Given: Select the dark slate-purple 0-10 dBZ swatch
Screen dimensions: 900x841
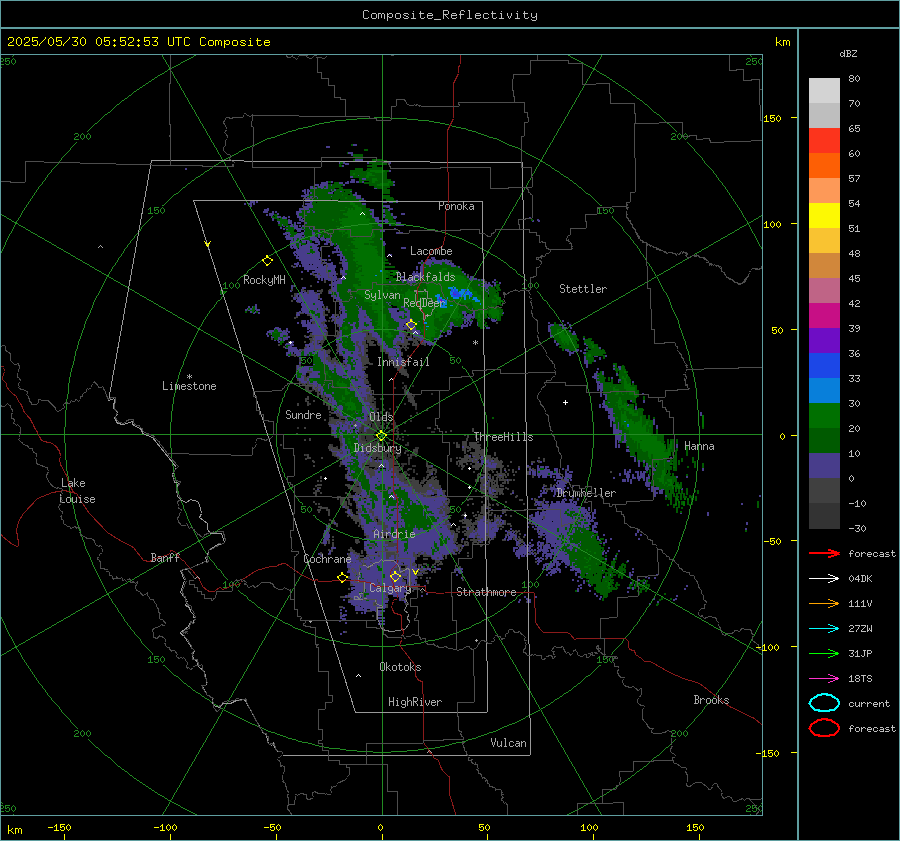Looking at the screenshot, I should 824,466.
